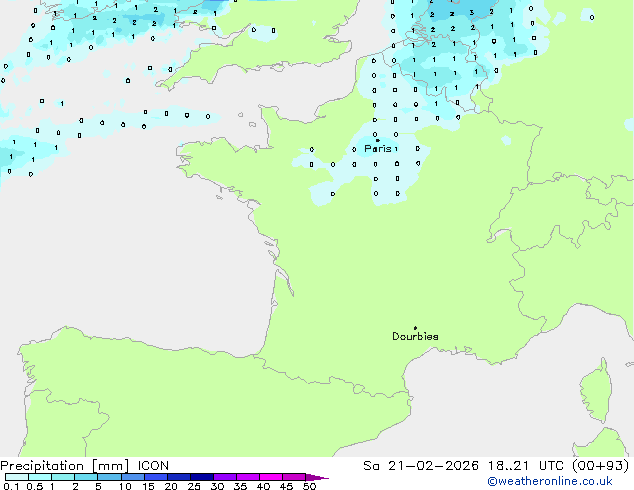
Task: Pick the 15–20 mm legend swatch
Action: click(155, 477)
